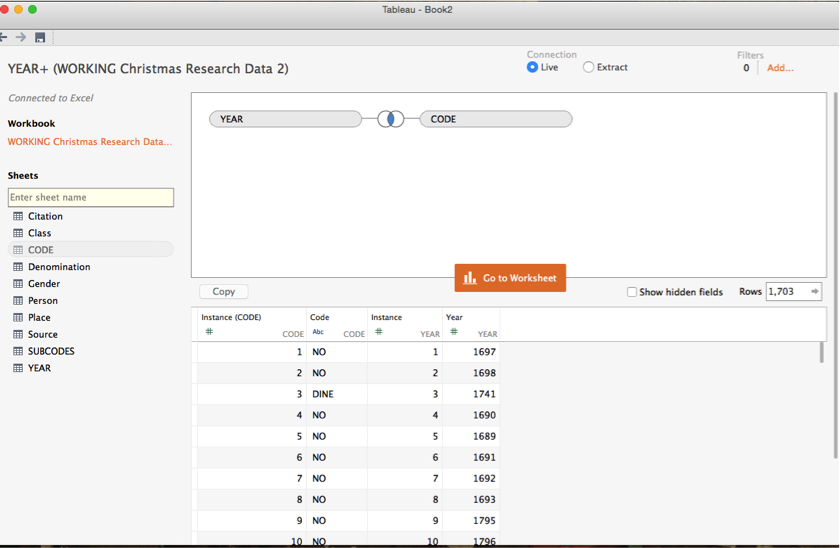840x548 pixels.
Task: Click the data source title YEAR+
Action: (x=148, y=69)
